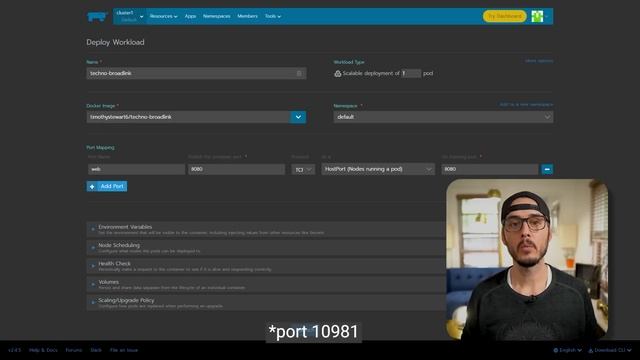
Task: Go to Namespaces
Action: point(216,16)
